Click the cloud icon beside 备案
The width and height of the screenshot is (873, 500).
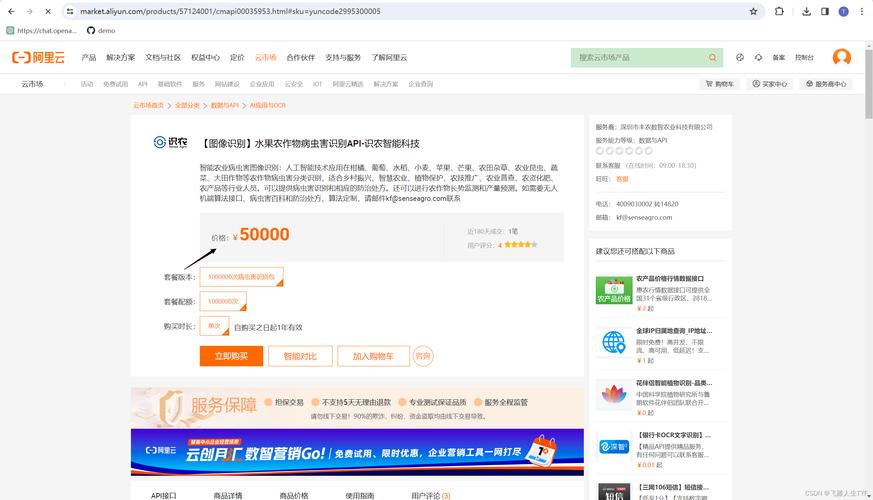[758, 57]
